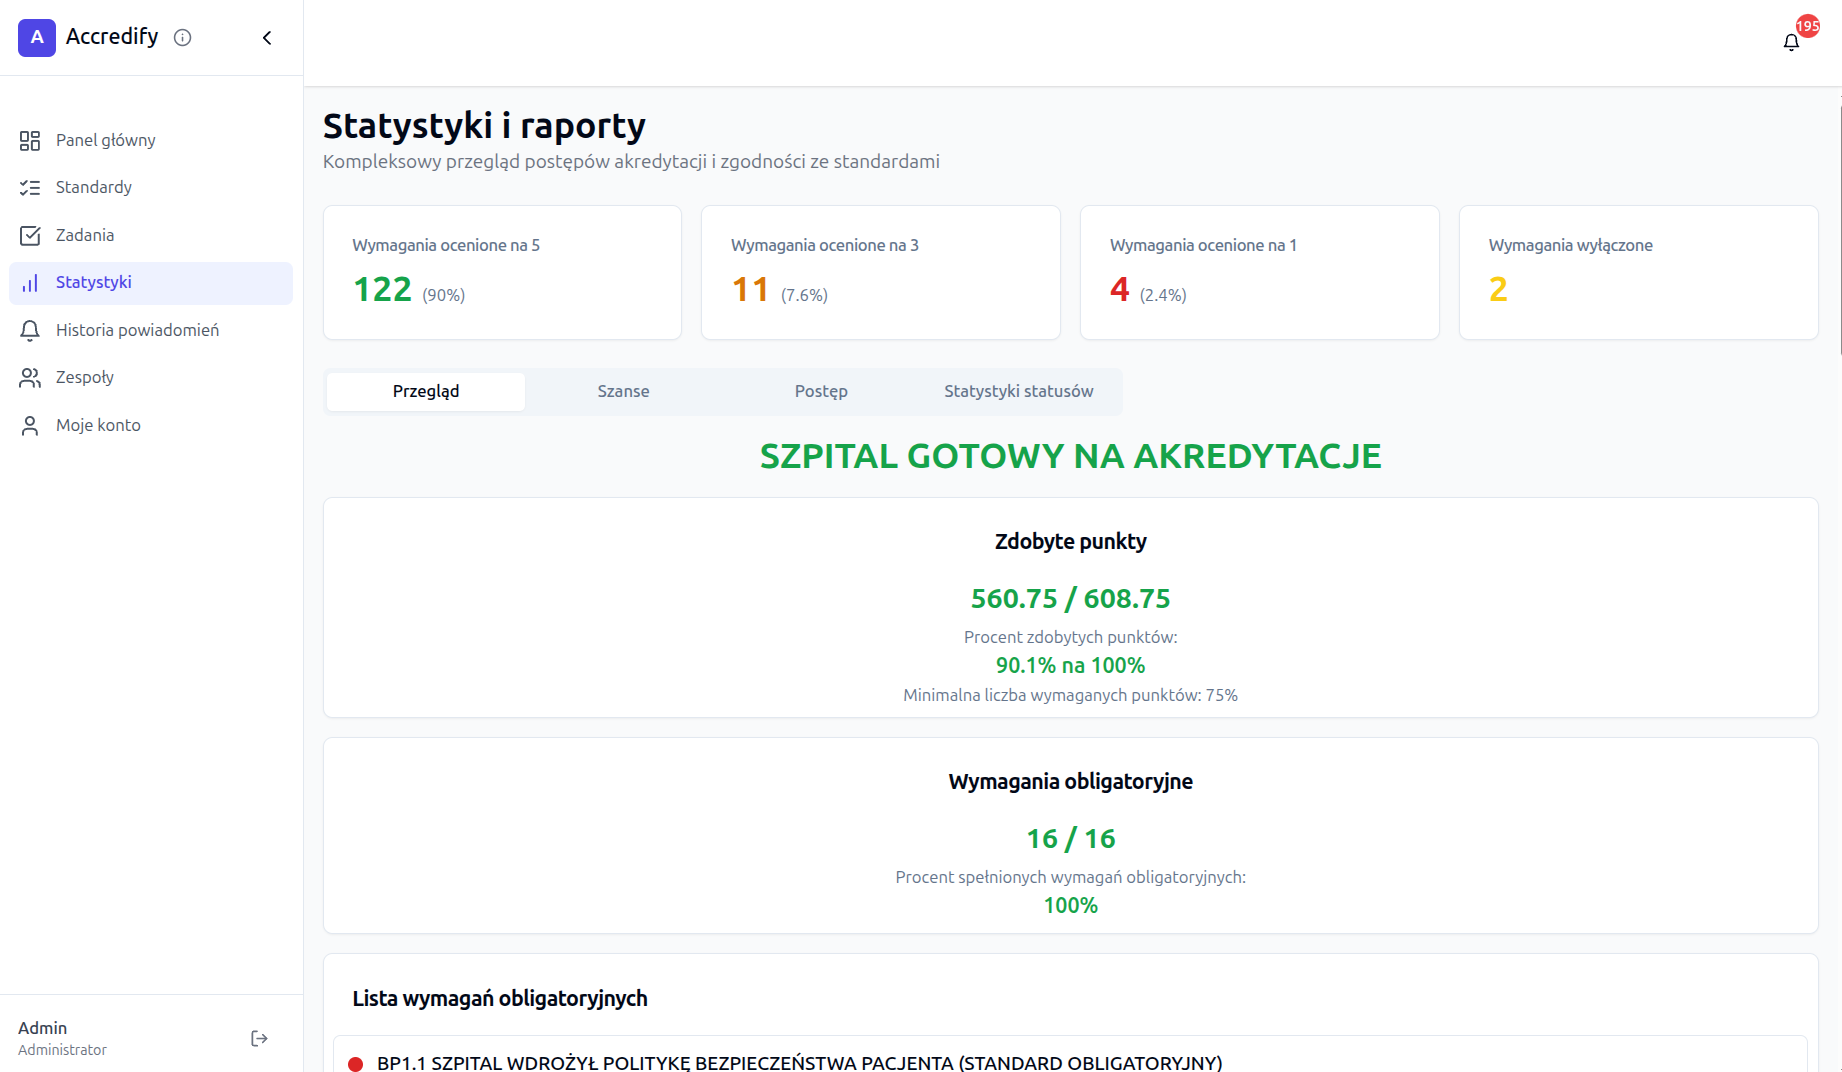Click the Wymagania ocenione na 5 card

502,272
